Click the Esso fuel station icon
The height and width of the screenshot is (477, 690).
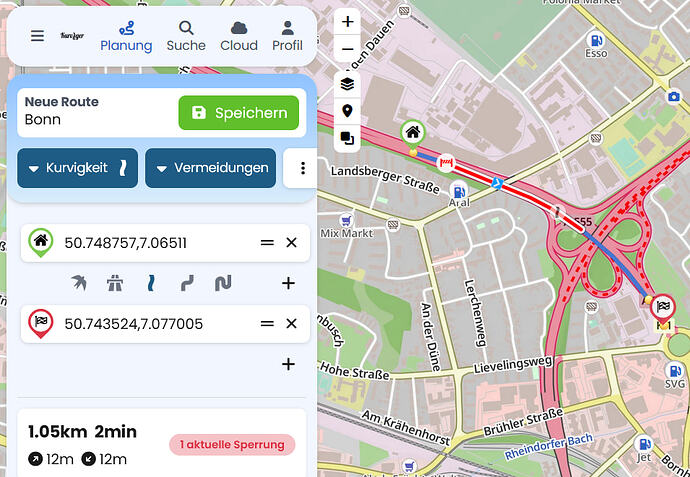coord(596,40)
